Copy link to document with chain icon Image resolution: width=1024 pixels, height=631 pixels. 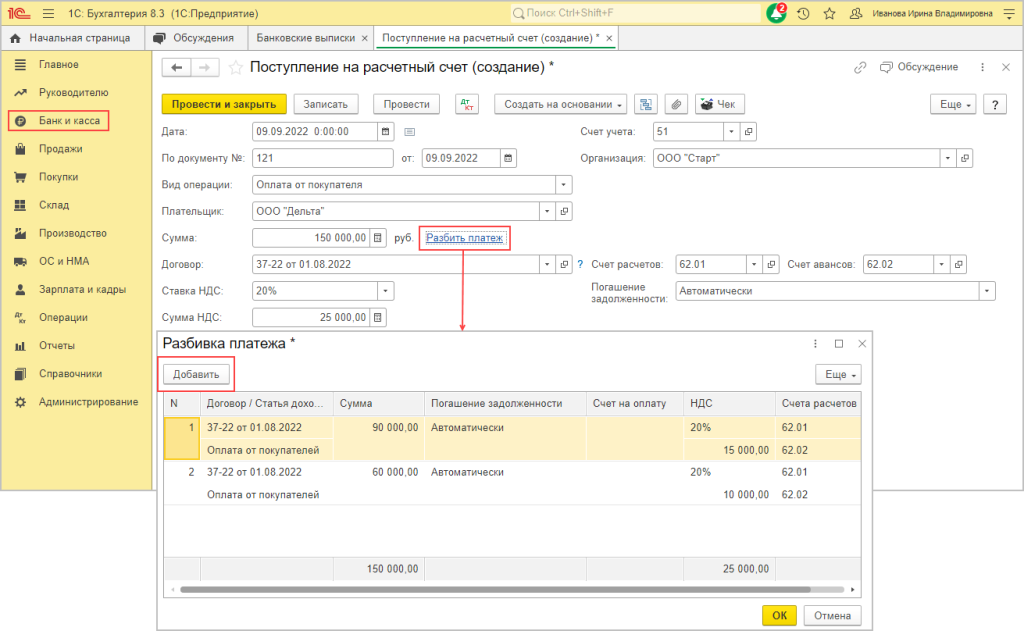(x=860, y=67)
